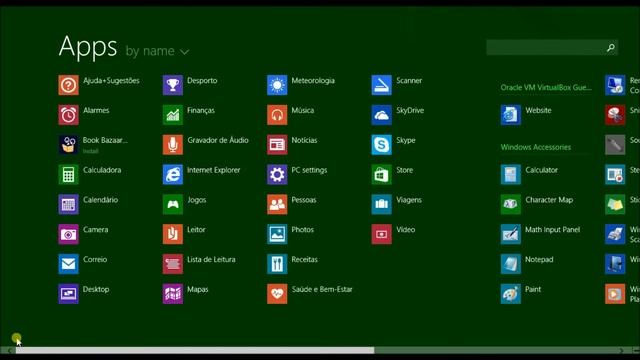Open the Finanças chart icon
The image size is (640, 360).
(173, 115)
